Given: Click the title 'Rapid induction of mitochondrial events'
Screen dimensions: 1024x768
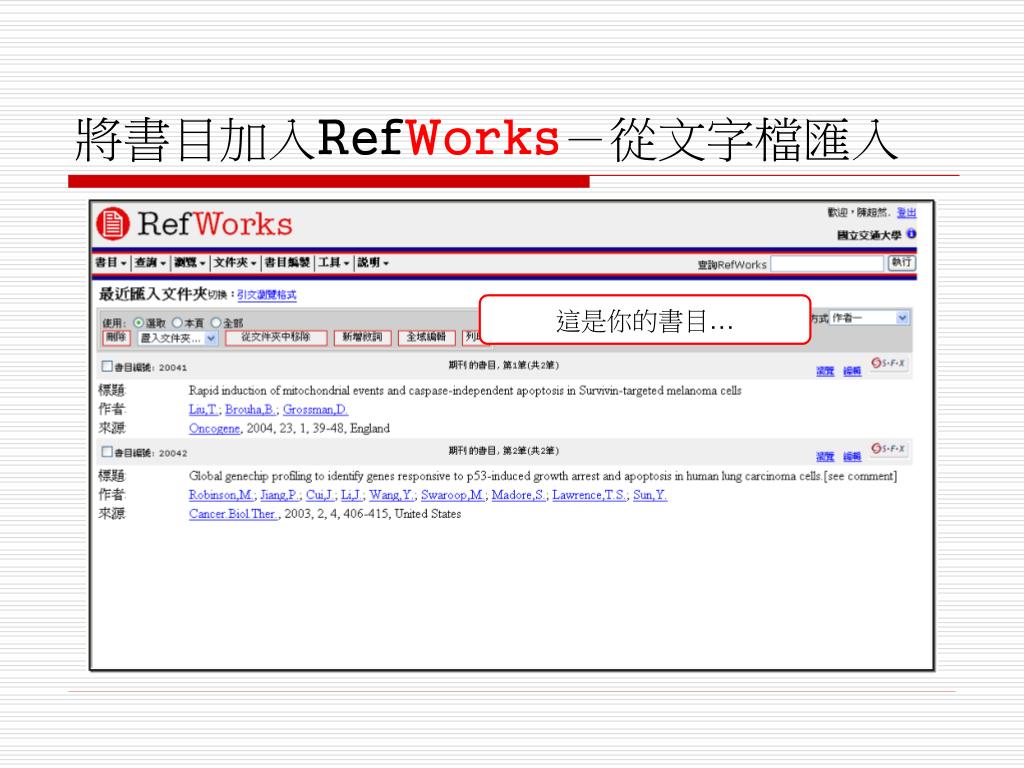Looking at the screenshot, I should coord(465,391).
